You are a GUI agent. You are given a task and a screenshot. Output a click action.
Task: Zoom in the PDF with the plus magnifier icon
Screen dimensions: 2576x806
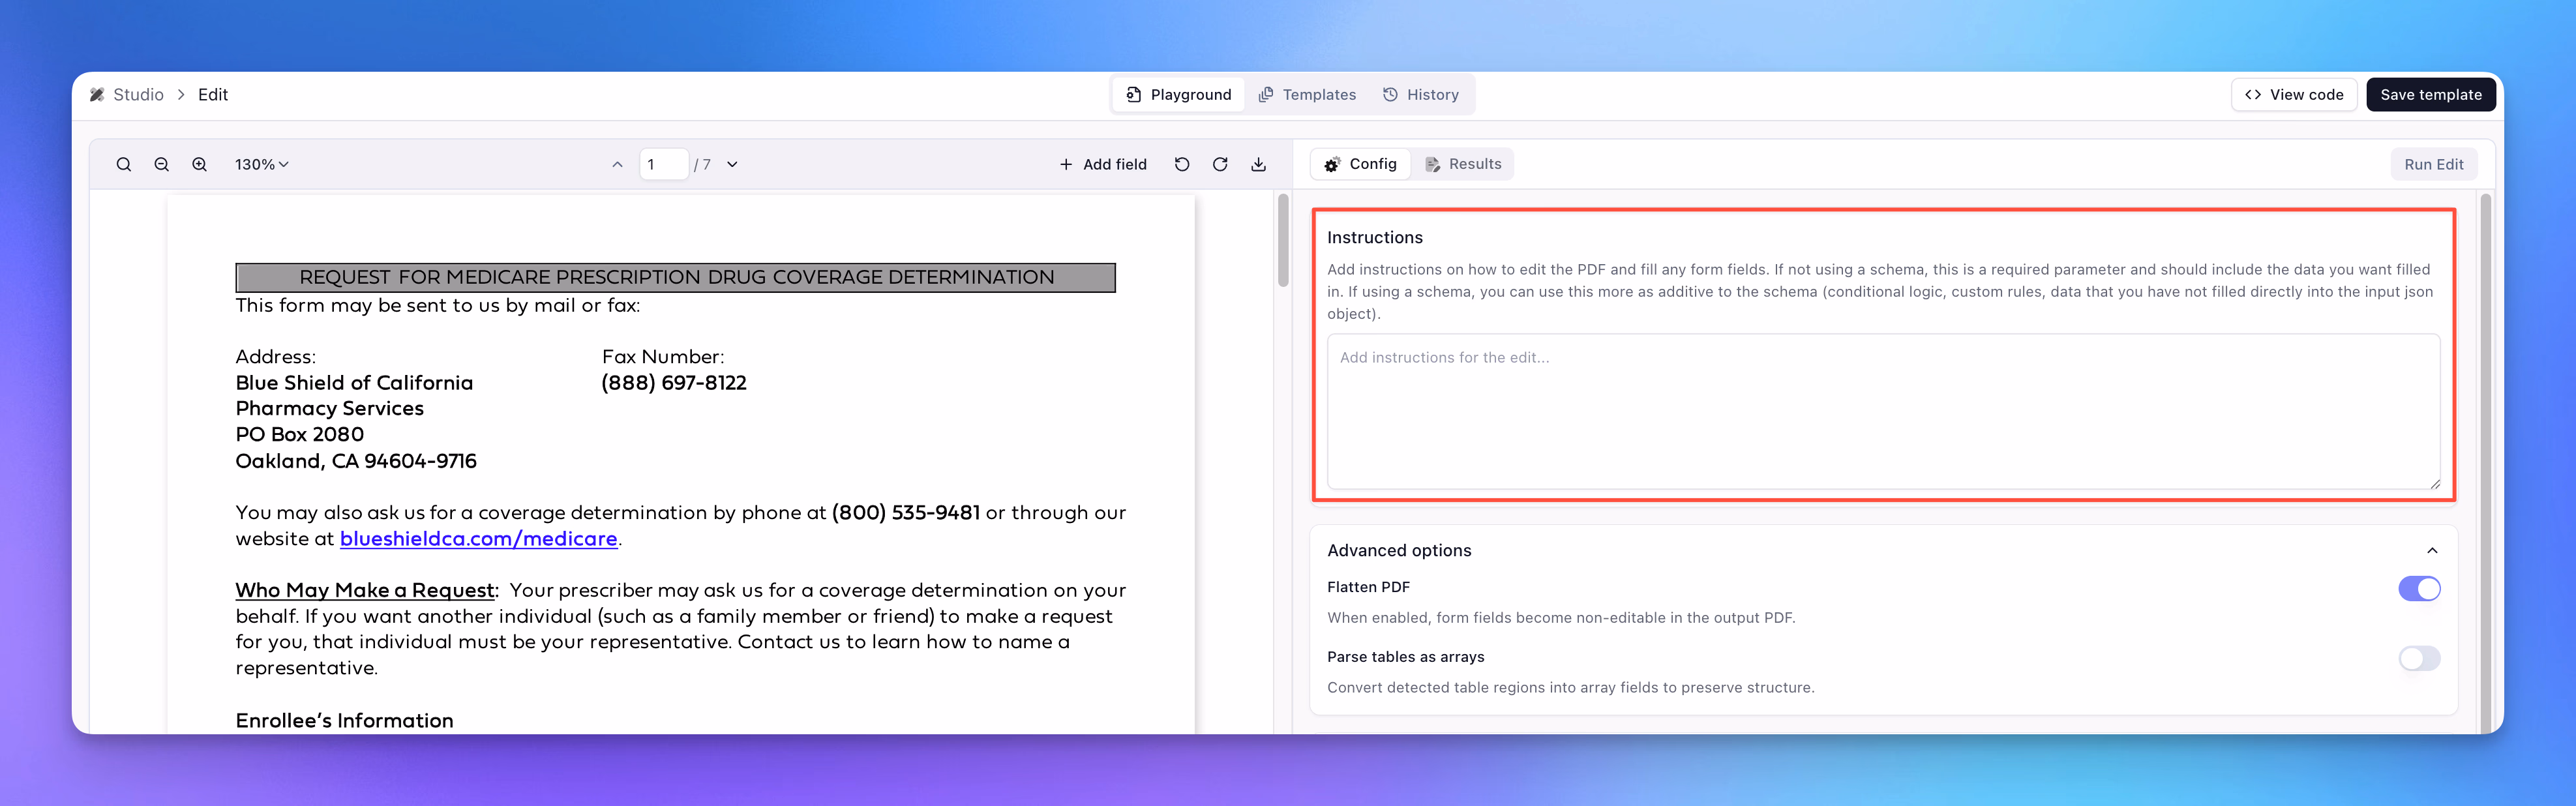(199, 165)
